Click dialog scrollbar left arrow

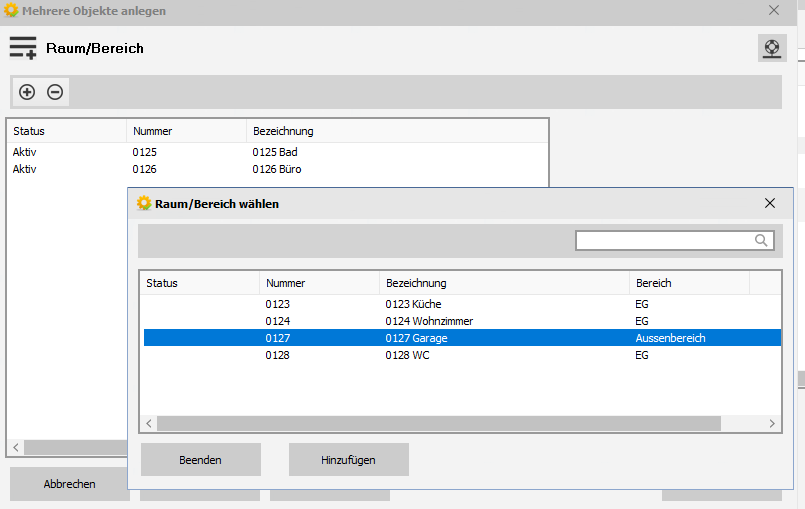[149, 423]
